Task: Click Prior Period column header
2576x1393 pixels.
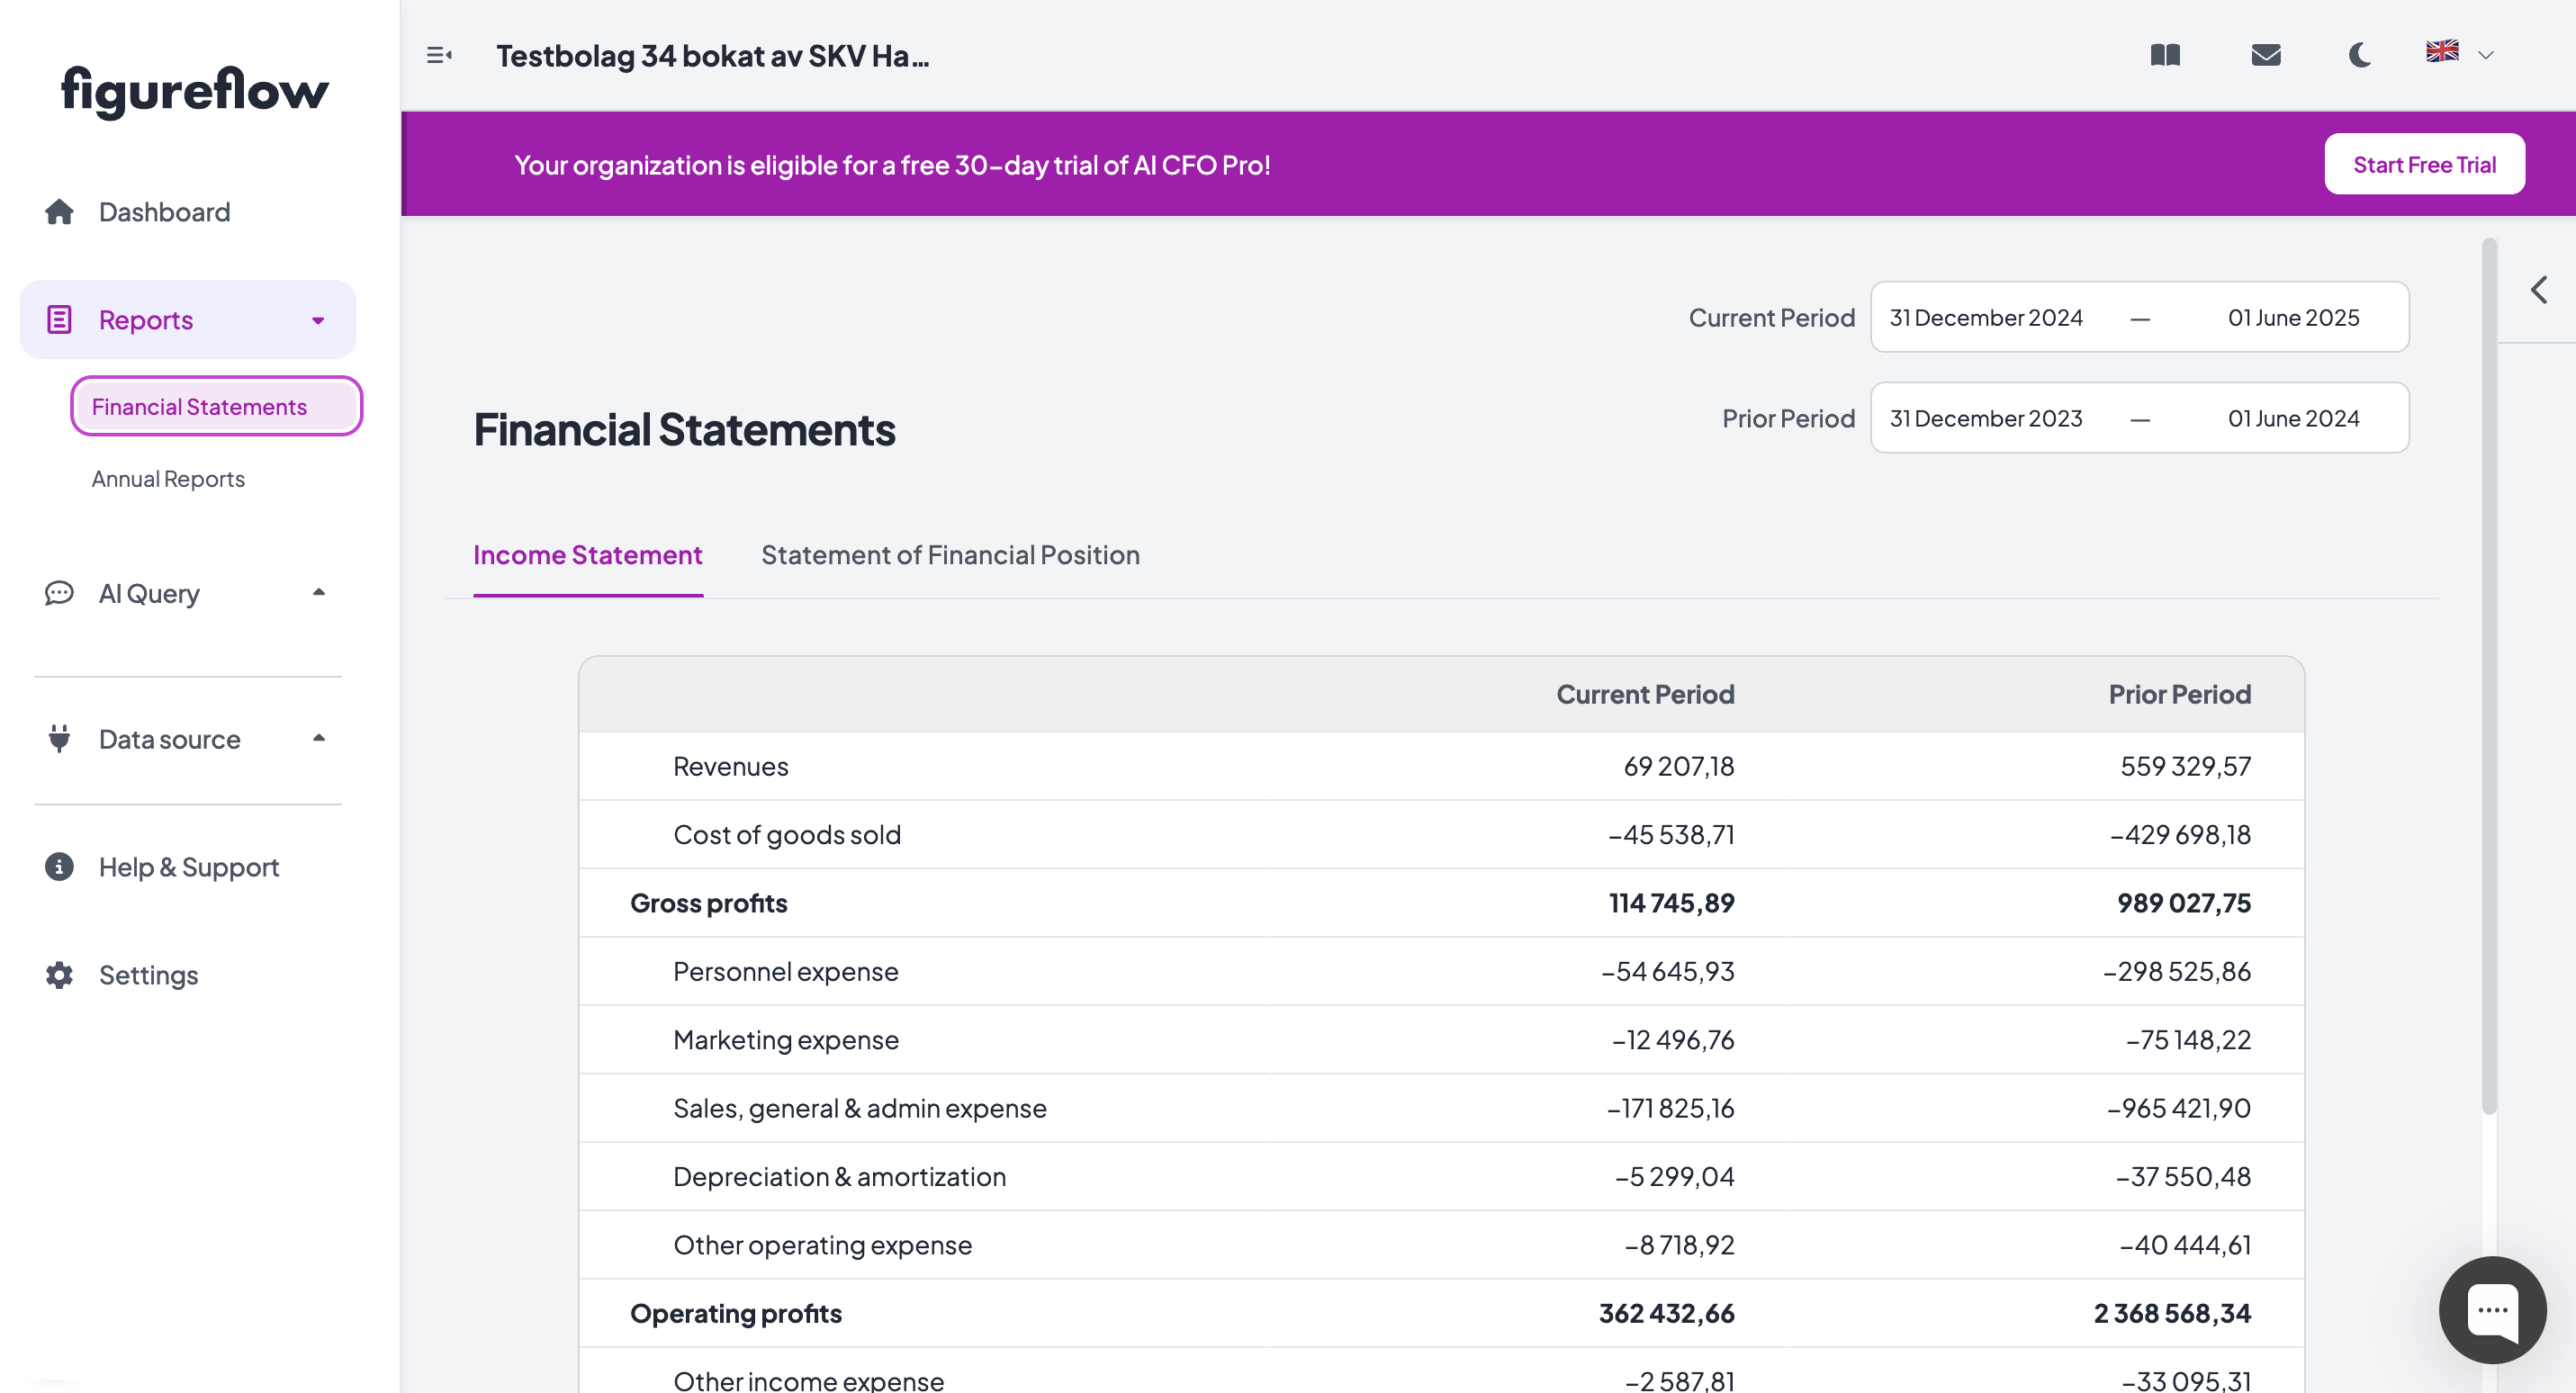Action: pos(2180,694)
